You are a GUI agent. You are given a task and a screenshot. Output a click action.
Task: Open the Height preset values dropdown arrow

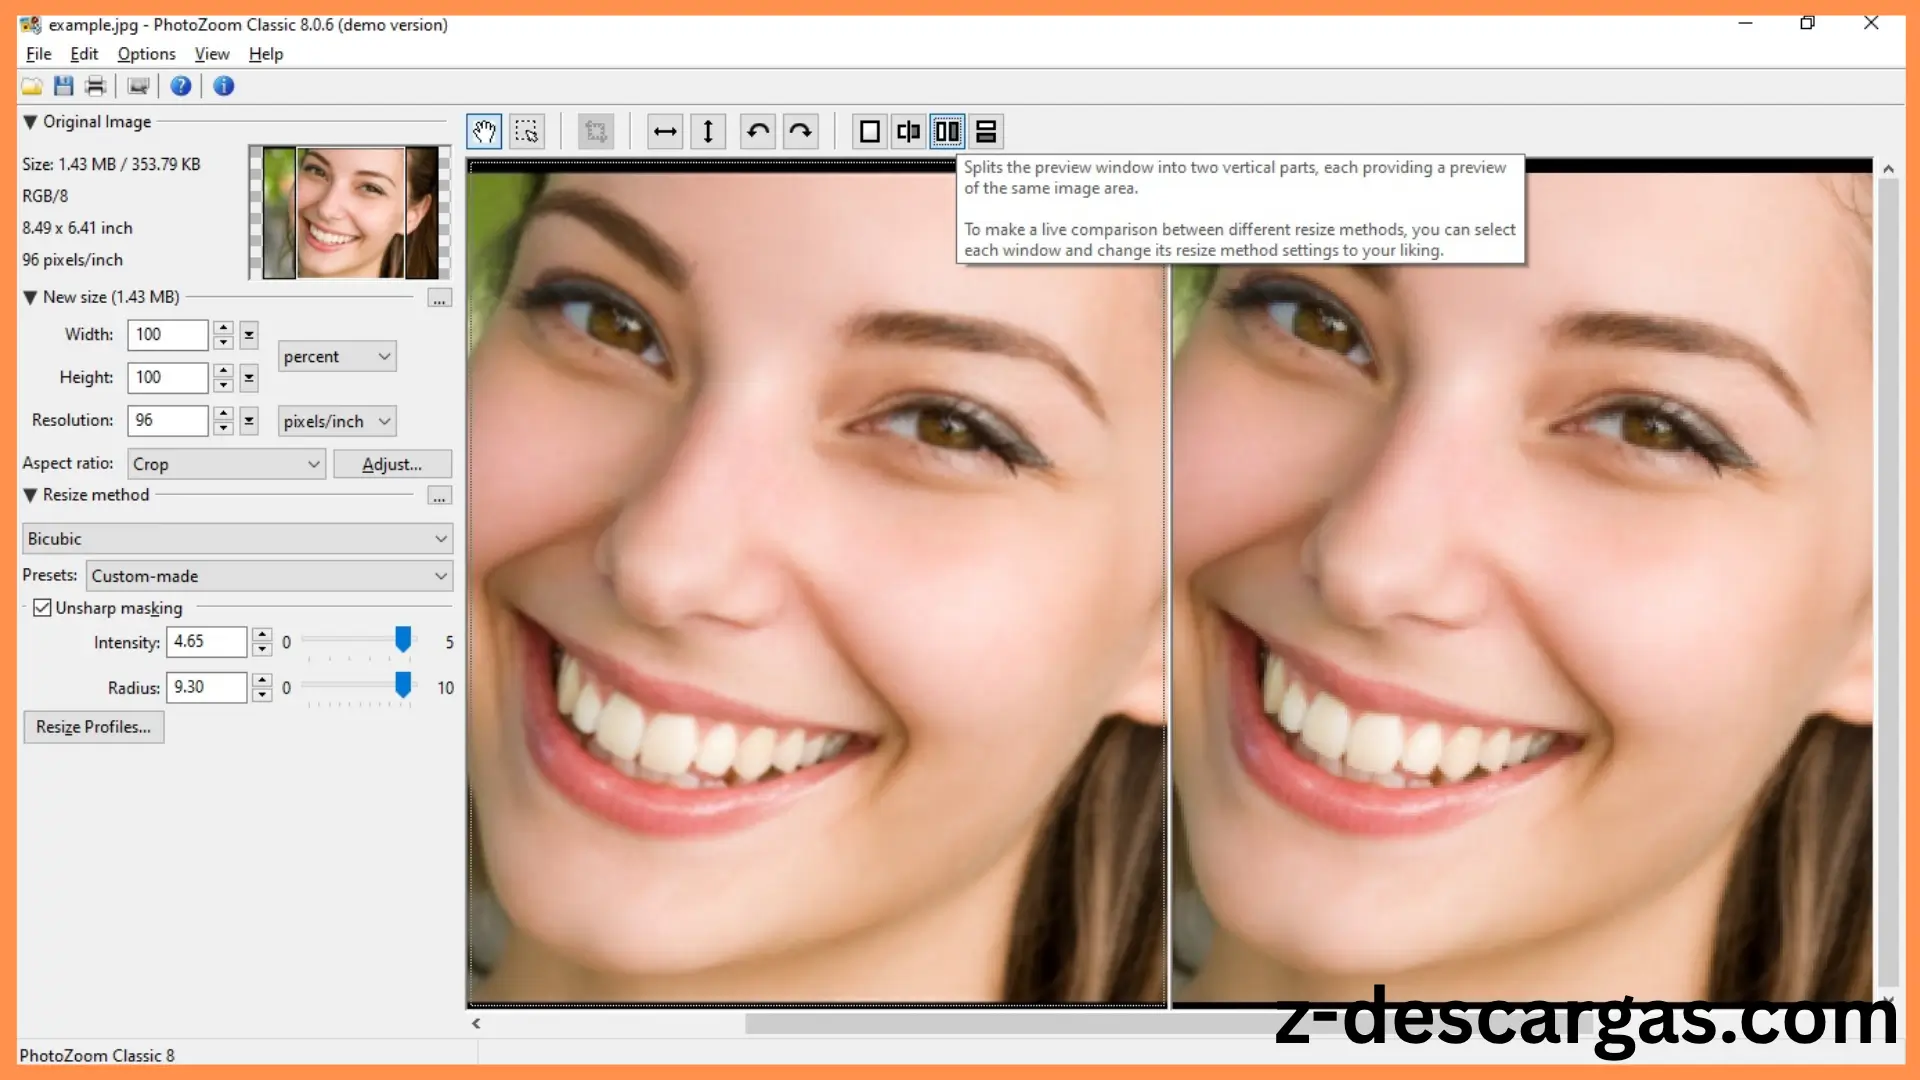pyautogui.click(x=249, y=378)
